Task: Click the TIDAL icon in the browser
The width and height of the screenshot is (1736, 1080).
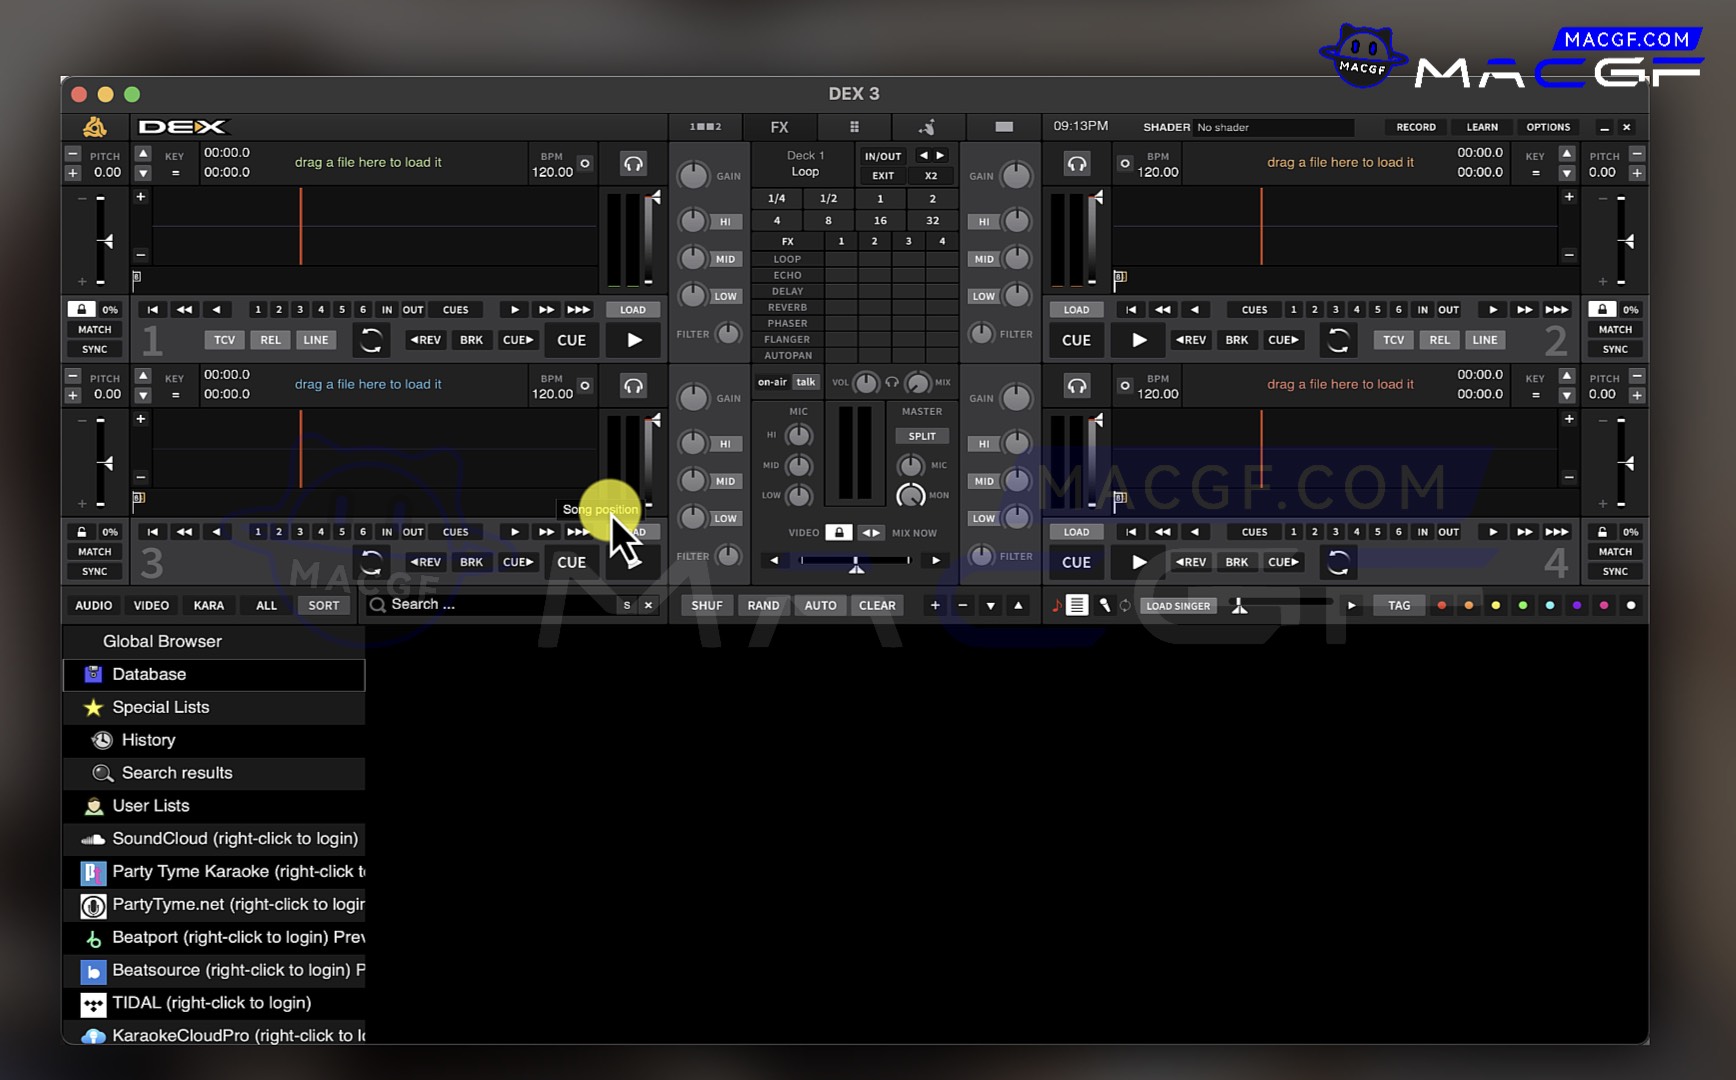Action: pos(93,1003)
